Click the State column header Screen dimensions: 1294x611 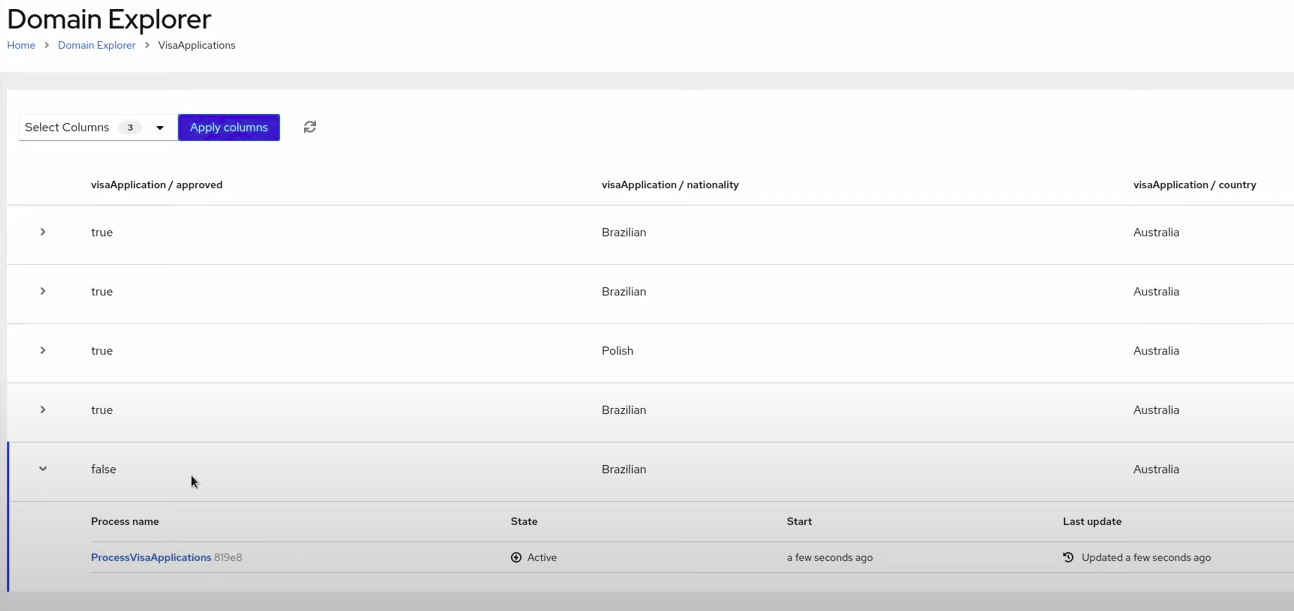(524, 522)
